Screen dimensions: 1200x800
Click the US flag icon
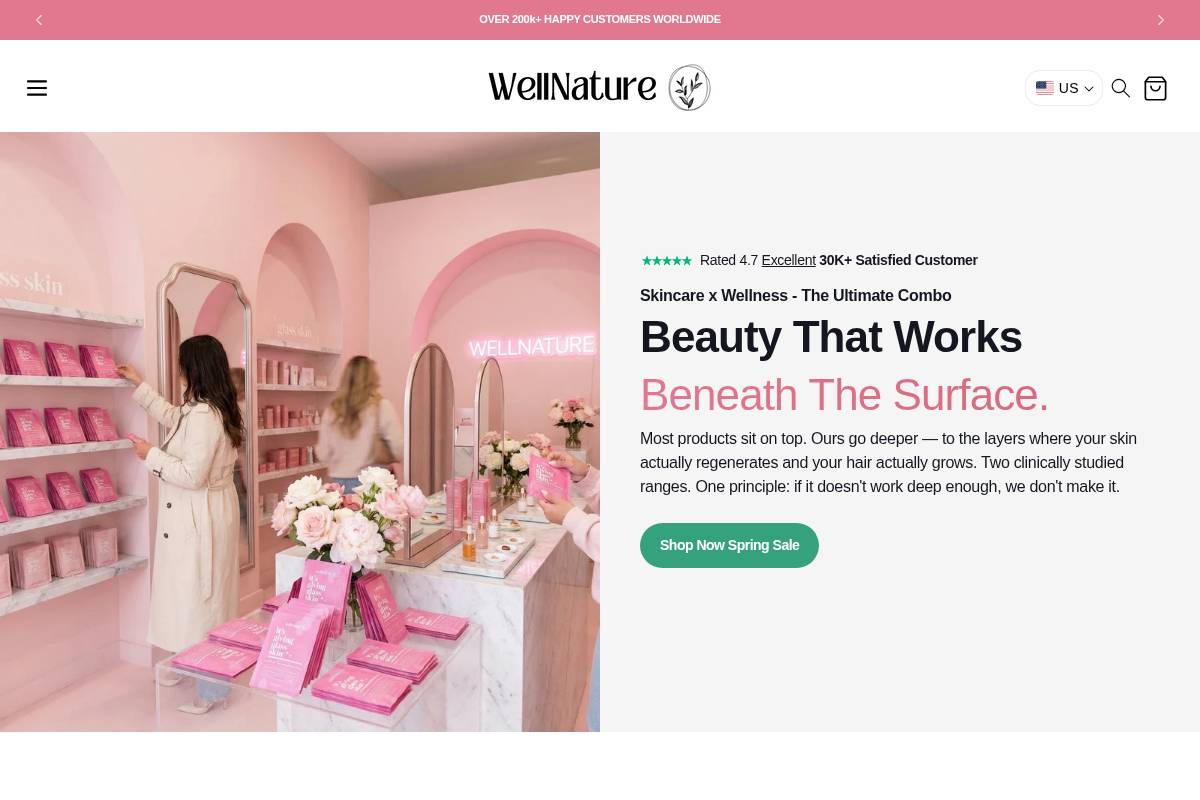[x=1045, y=88]
